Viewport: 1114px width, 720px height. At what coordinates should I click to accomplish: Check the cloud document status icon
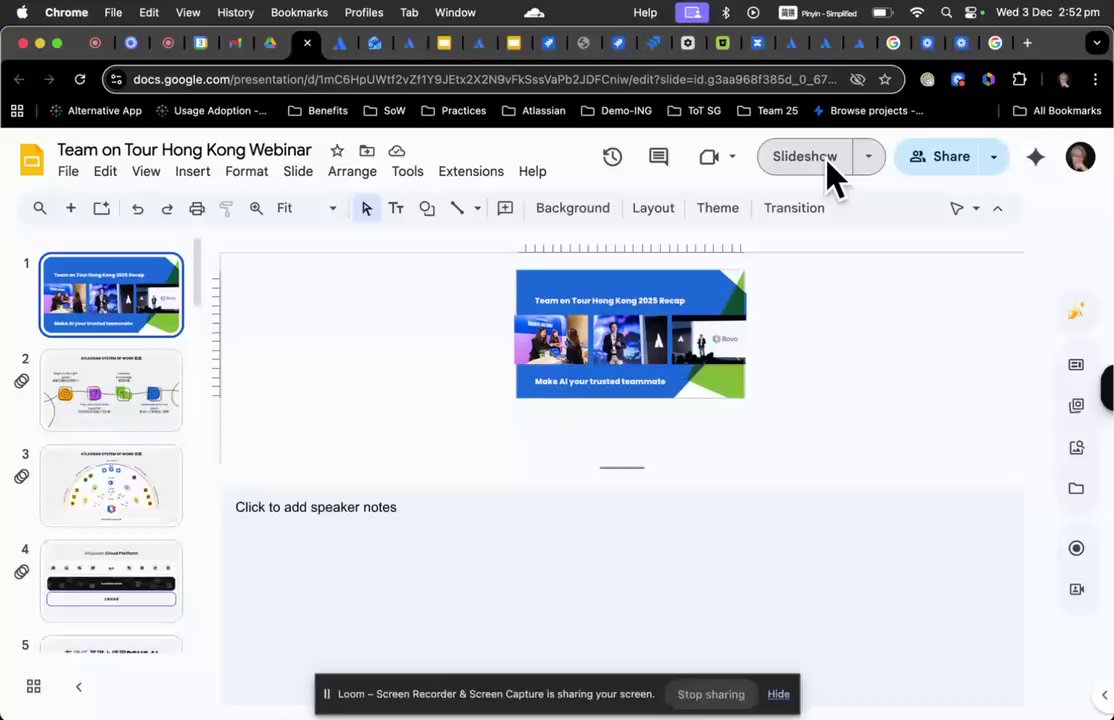[x=396, y=151]
